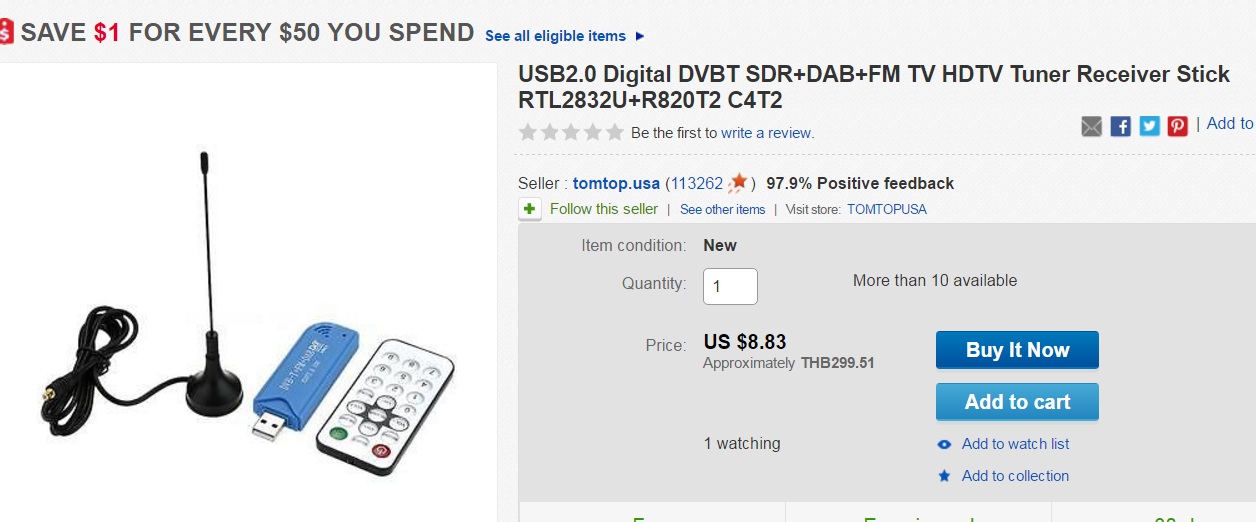
Task: Click the Buy It Now button
Action: 1017,350
